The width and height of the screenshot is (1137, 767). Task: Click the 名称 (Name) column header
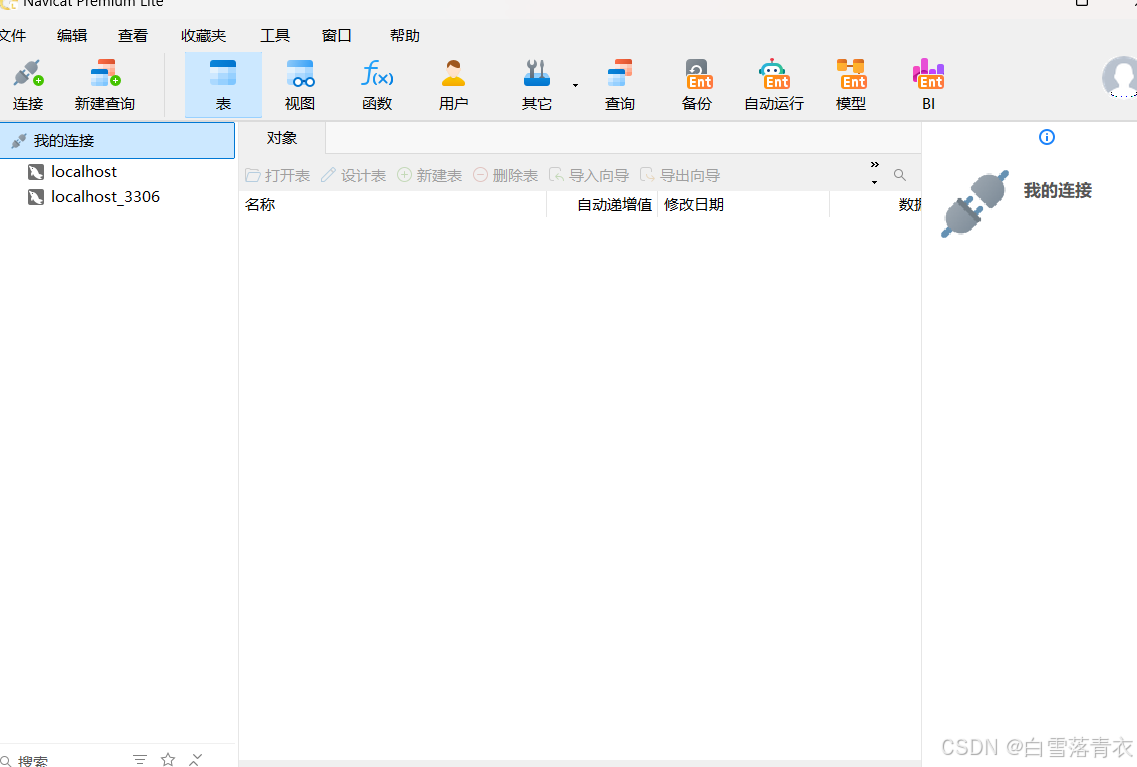click(x=260, y=204)
